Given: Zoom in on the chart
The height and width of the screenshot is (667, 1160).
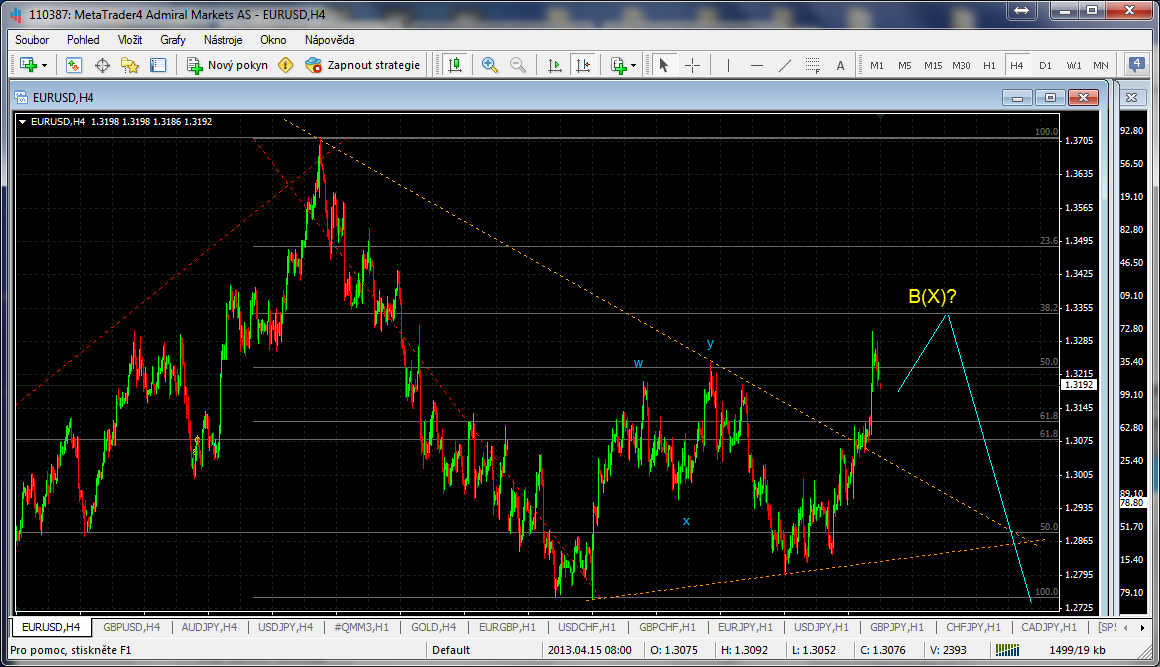Looking at the screenshot, I should [490, 65].
